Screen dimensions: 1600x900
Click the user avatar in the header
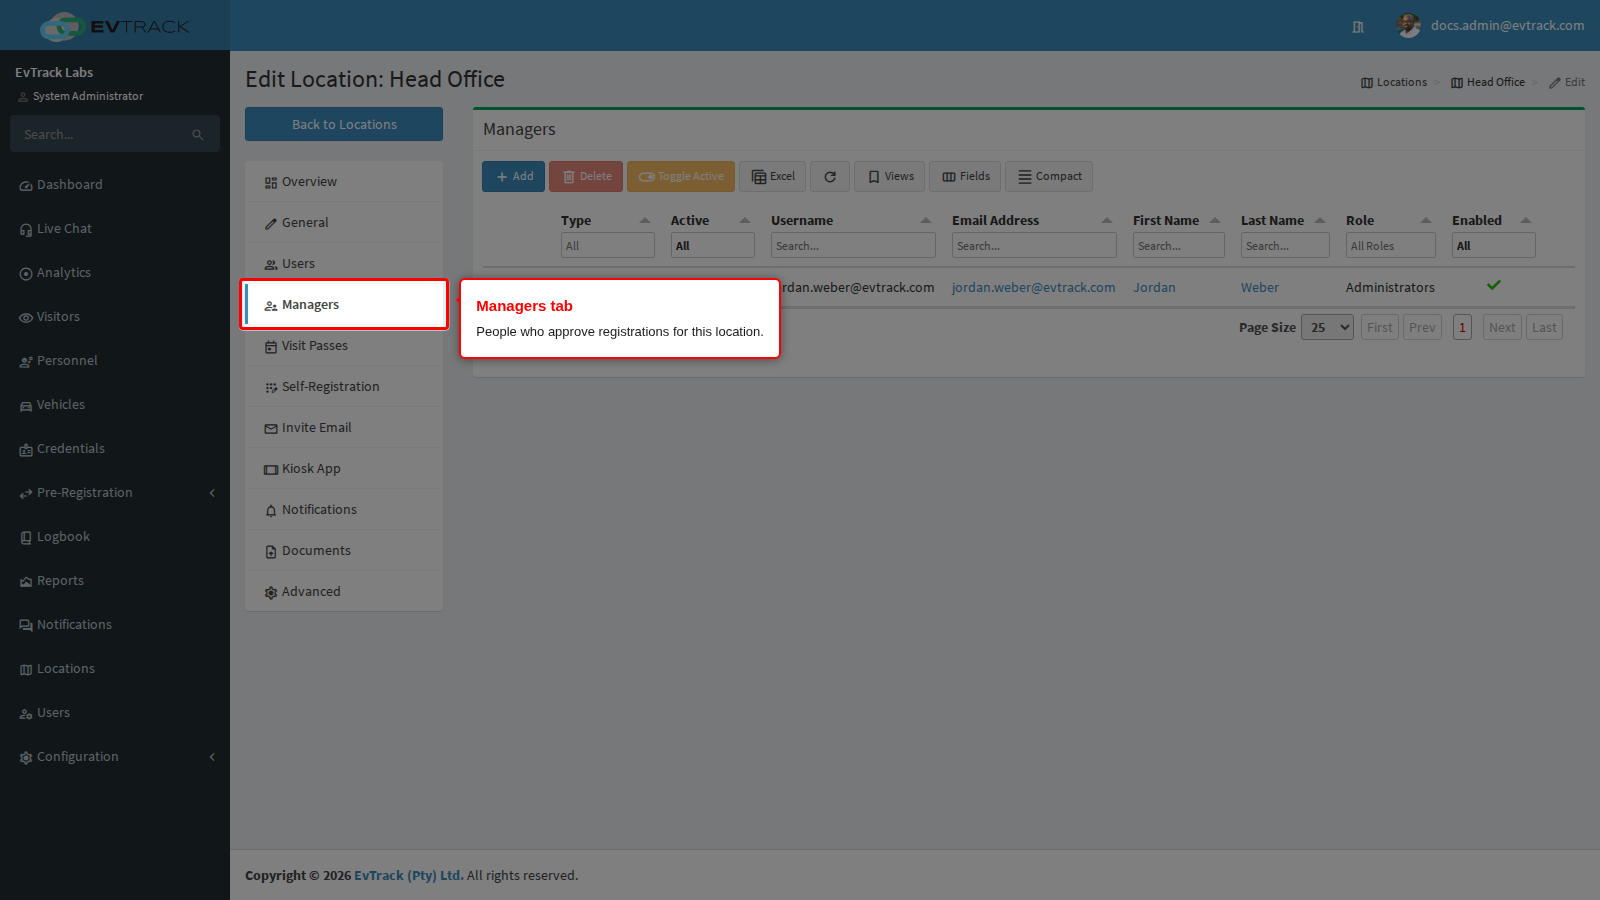pos(1409,26)
